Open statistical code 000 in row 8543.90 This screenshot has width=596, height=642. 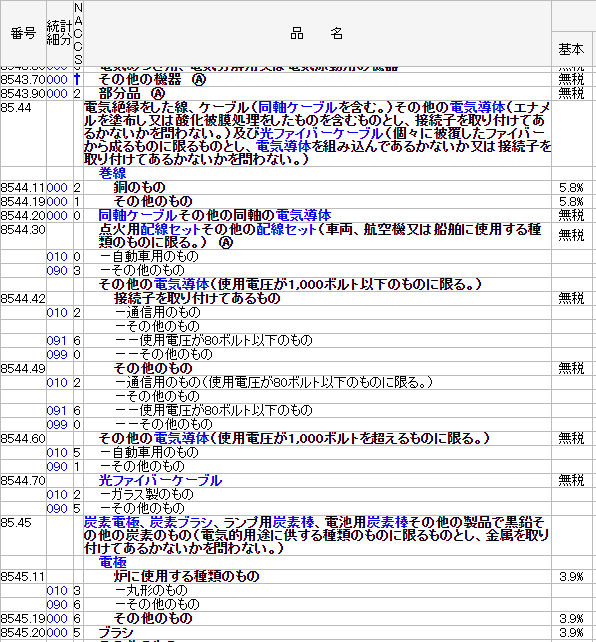point(57,94)
